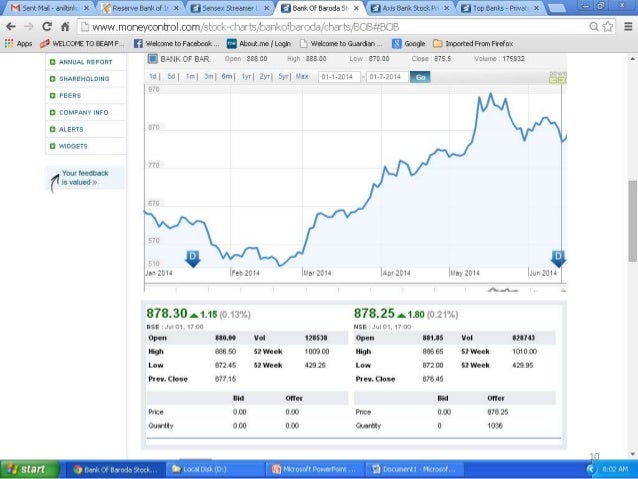Click the BSE price 878.30

click(167, 313)
